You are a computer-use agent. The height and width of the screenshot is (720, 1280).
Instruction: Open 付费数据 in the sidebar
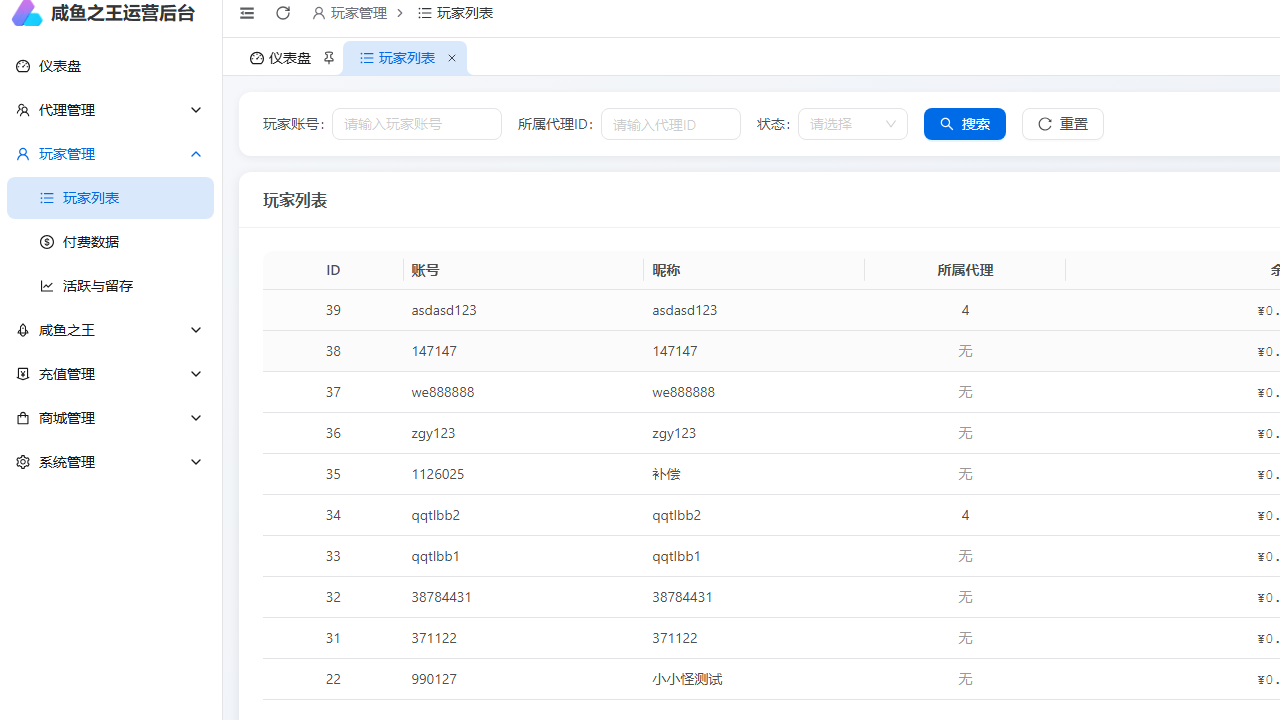[110, 242]
